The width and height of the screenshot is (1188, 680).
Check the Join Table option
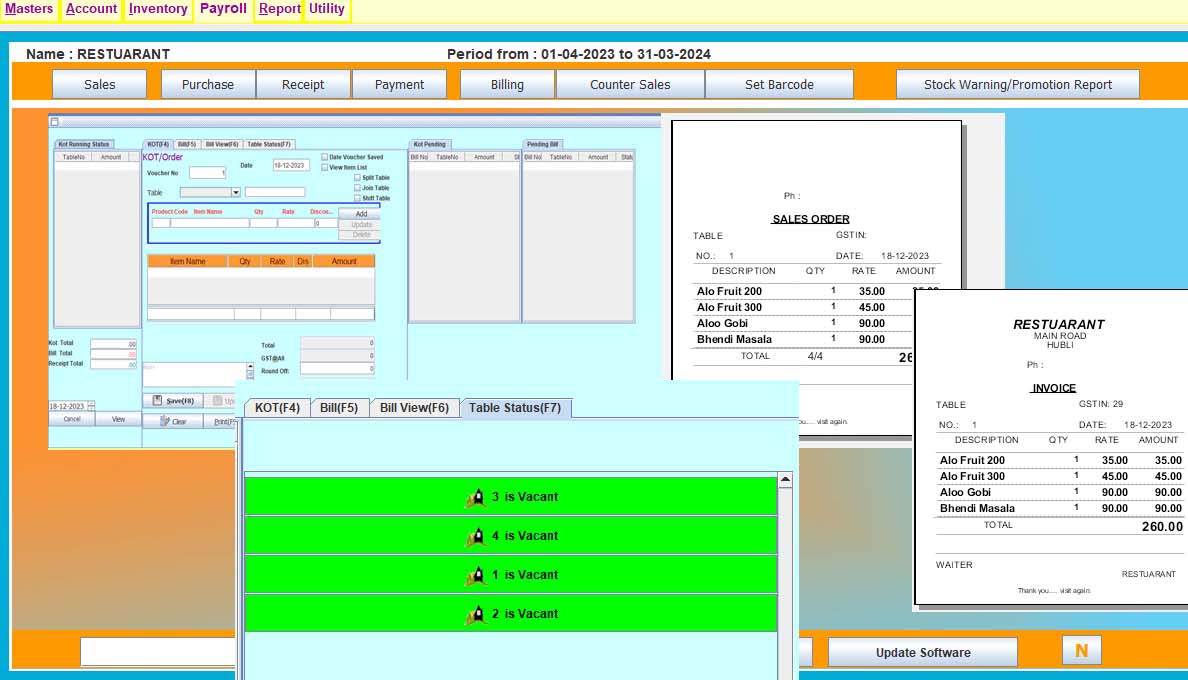point(357,188)
